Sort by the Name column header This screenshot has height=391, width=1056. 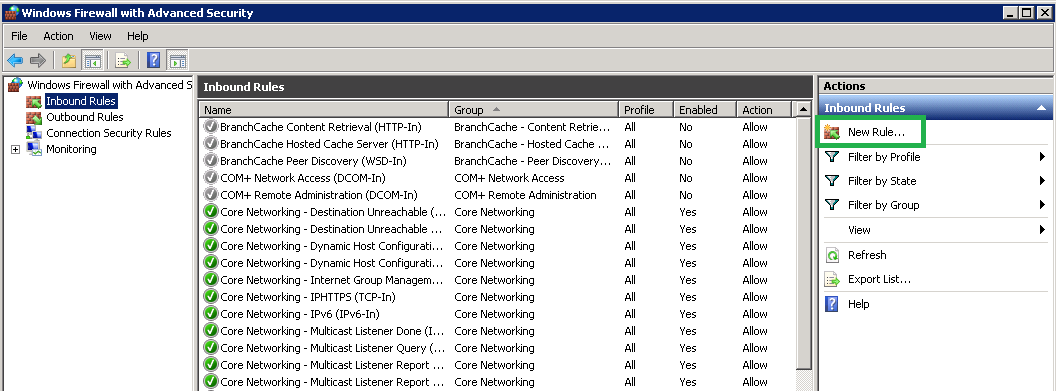(x=324, y=110)
